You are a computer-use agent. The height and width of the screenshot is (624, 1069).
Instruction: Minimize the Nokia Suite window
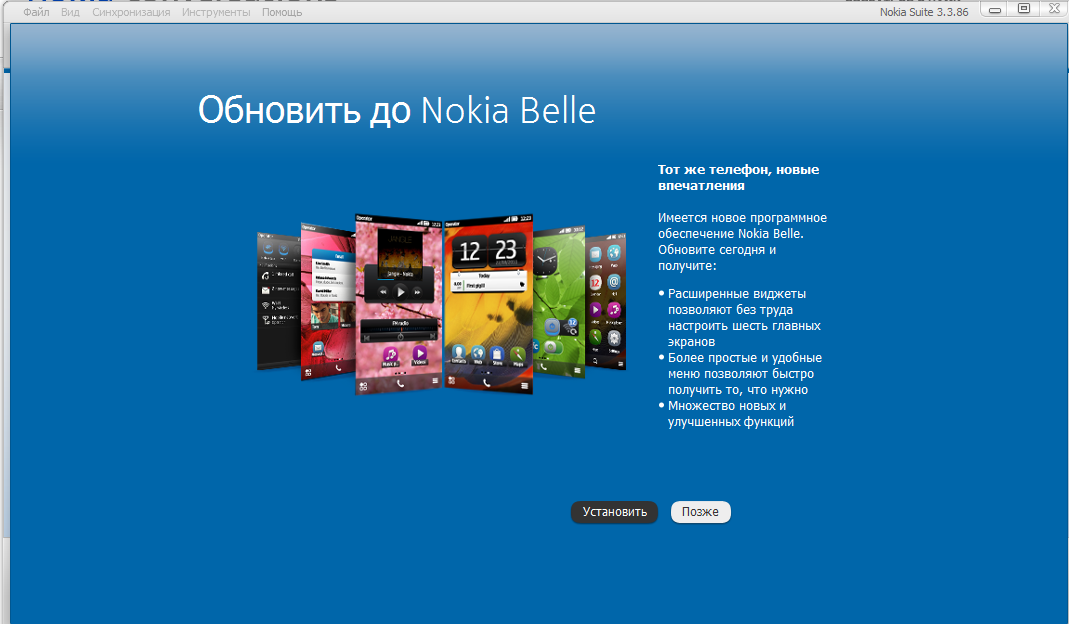point(995,10)
